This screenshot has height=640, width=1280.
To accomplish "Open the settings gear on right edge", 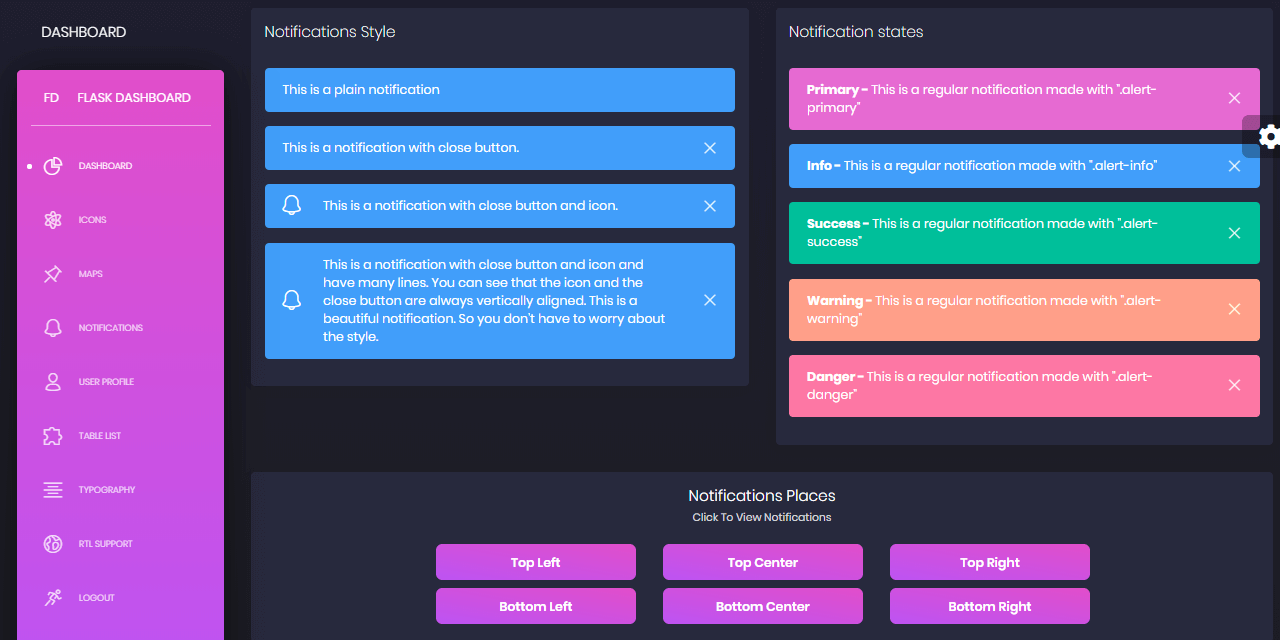I will click(1267, 137).
